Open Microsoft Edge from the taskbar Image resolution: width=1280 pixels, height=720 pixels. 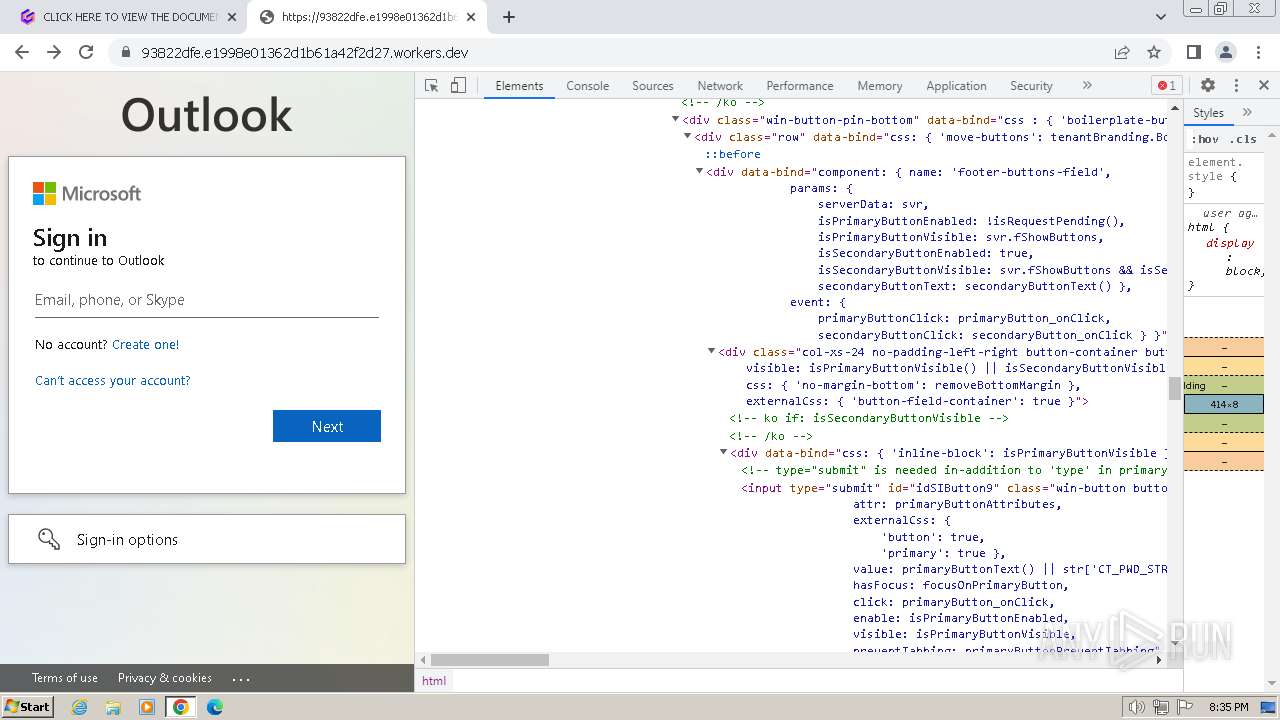point(215,707)
